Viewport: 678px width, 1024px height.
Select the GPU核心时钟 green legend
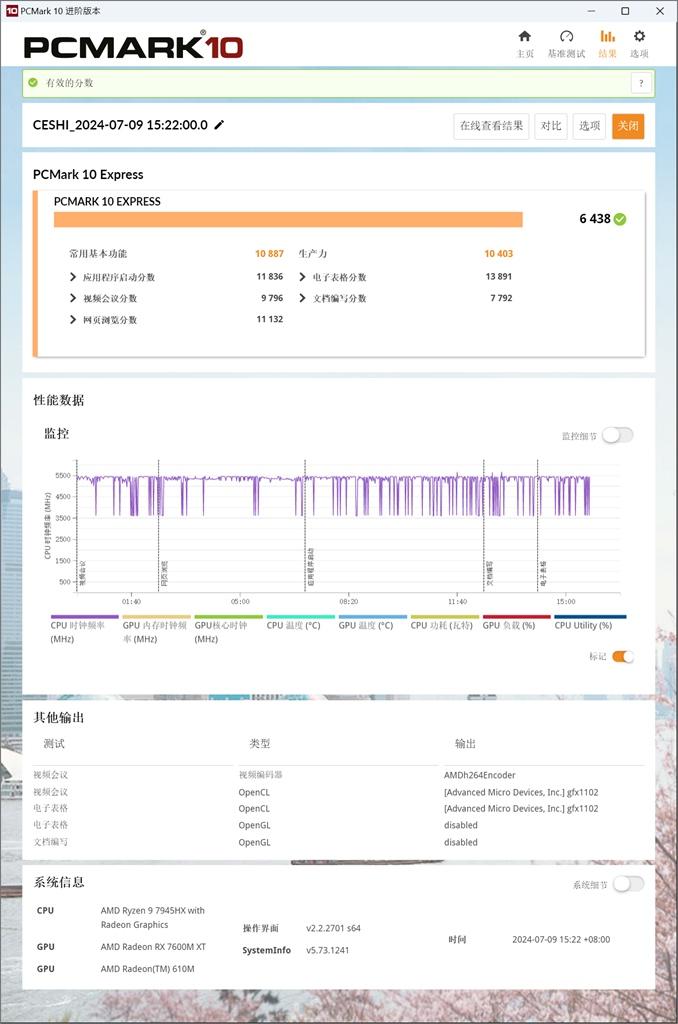coord(228,630)
